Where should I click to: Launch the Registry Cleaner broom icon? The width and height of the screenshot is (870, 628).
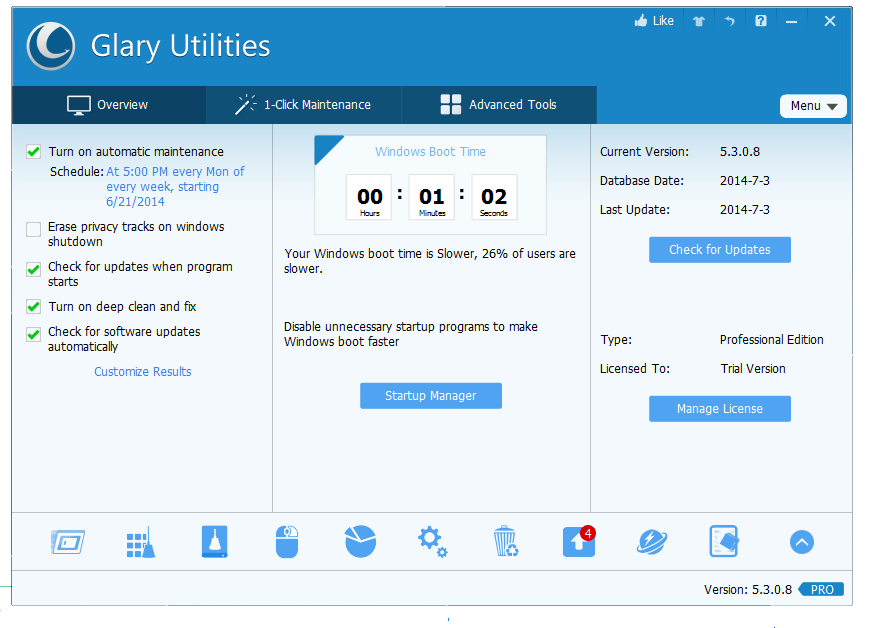(x=140, y=542)
